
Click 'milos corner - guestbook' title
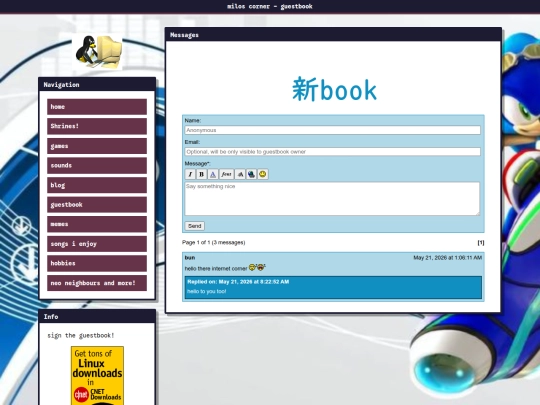pos(270,6)
